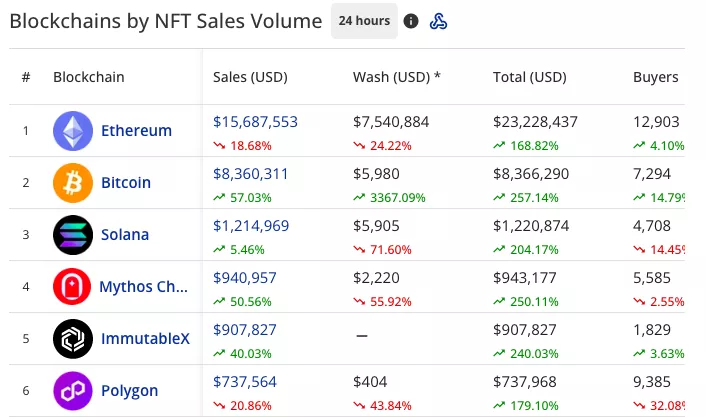The width and height of the screenshot is (706, 417).
Task: Open the Bitcoin blockchain link
Action: point(126,183)
